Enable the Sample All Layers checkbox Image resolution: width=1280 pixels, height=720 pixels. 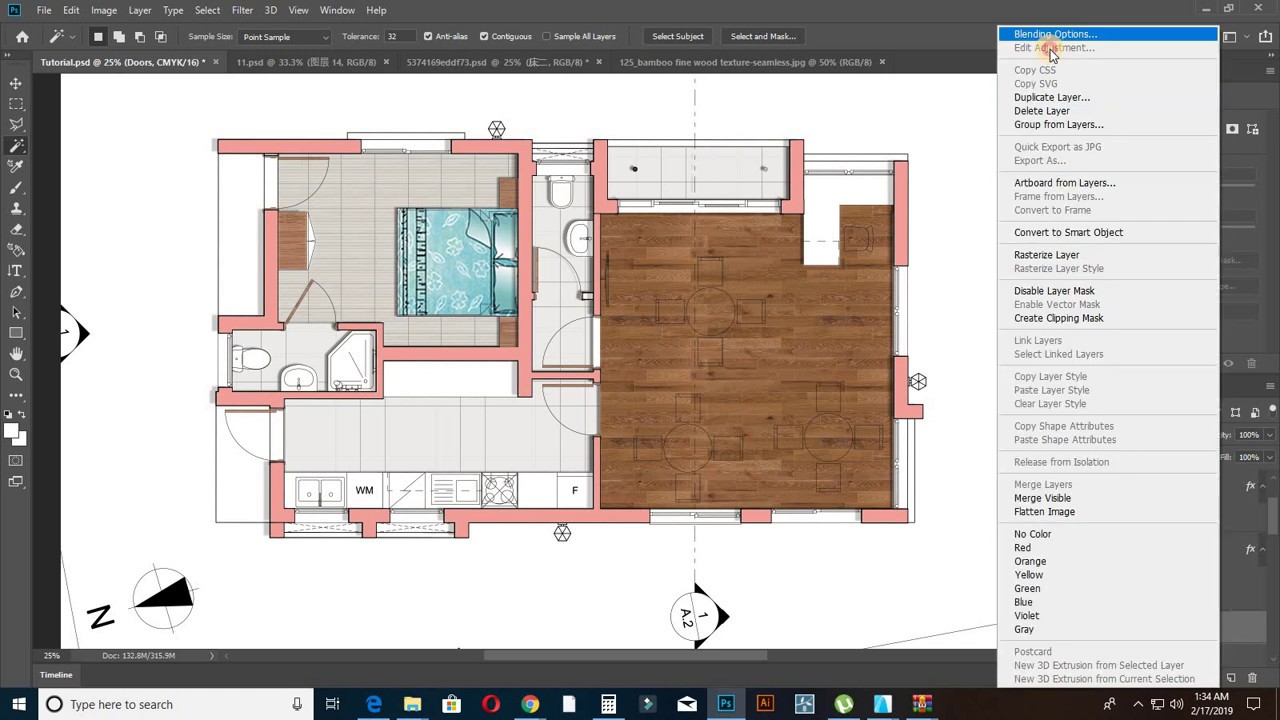(546, 37)
